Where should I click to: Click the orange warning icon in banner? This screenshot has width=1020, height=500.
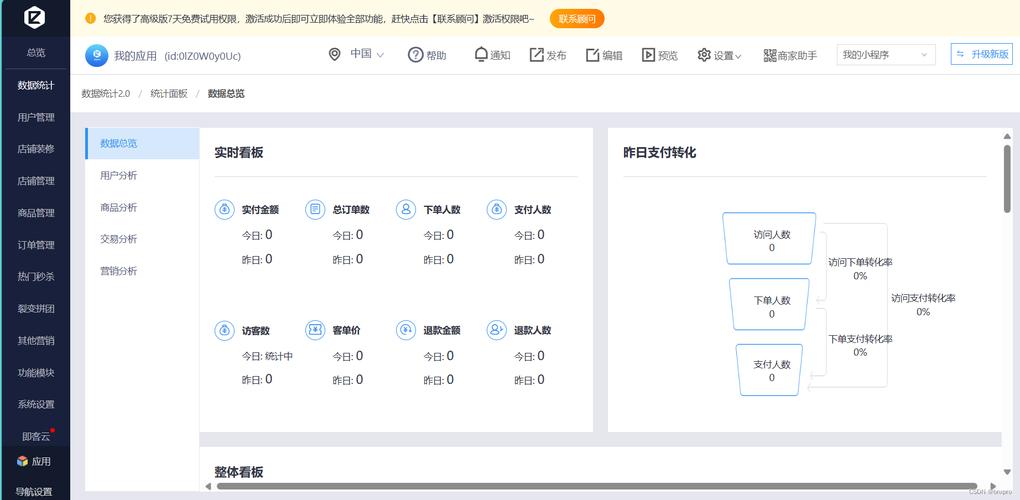[90, 18]
